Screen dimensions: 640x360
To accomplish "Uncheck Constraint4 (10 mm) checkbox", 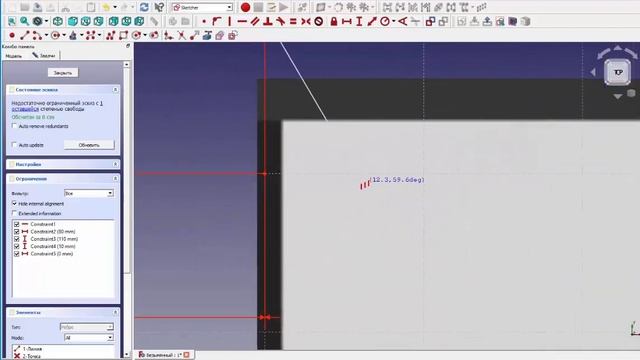I will (16, 246).
